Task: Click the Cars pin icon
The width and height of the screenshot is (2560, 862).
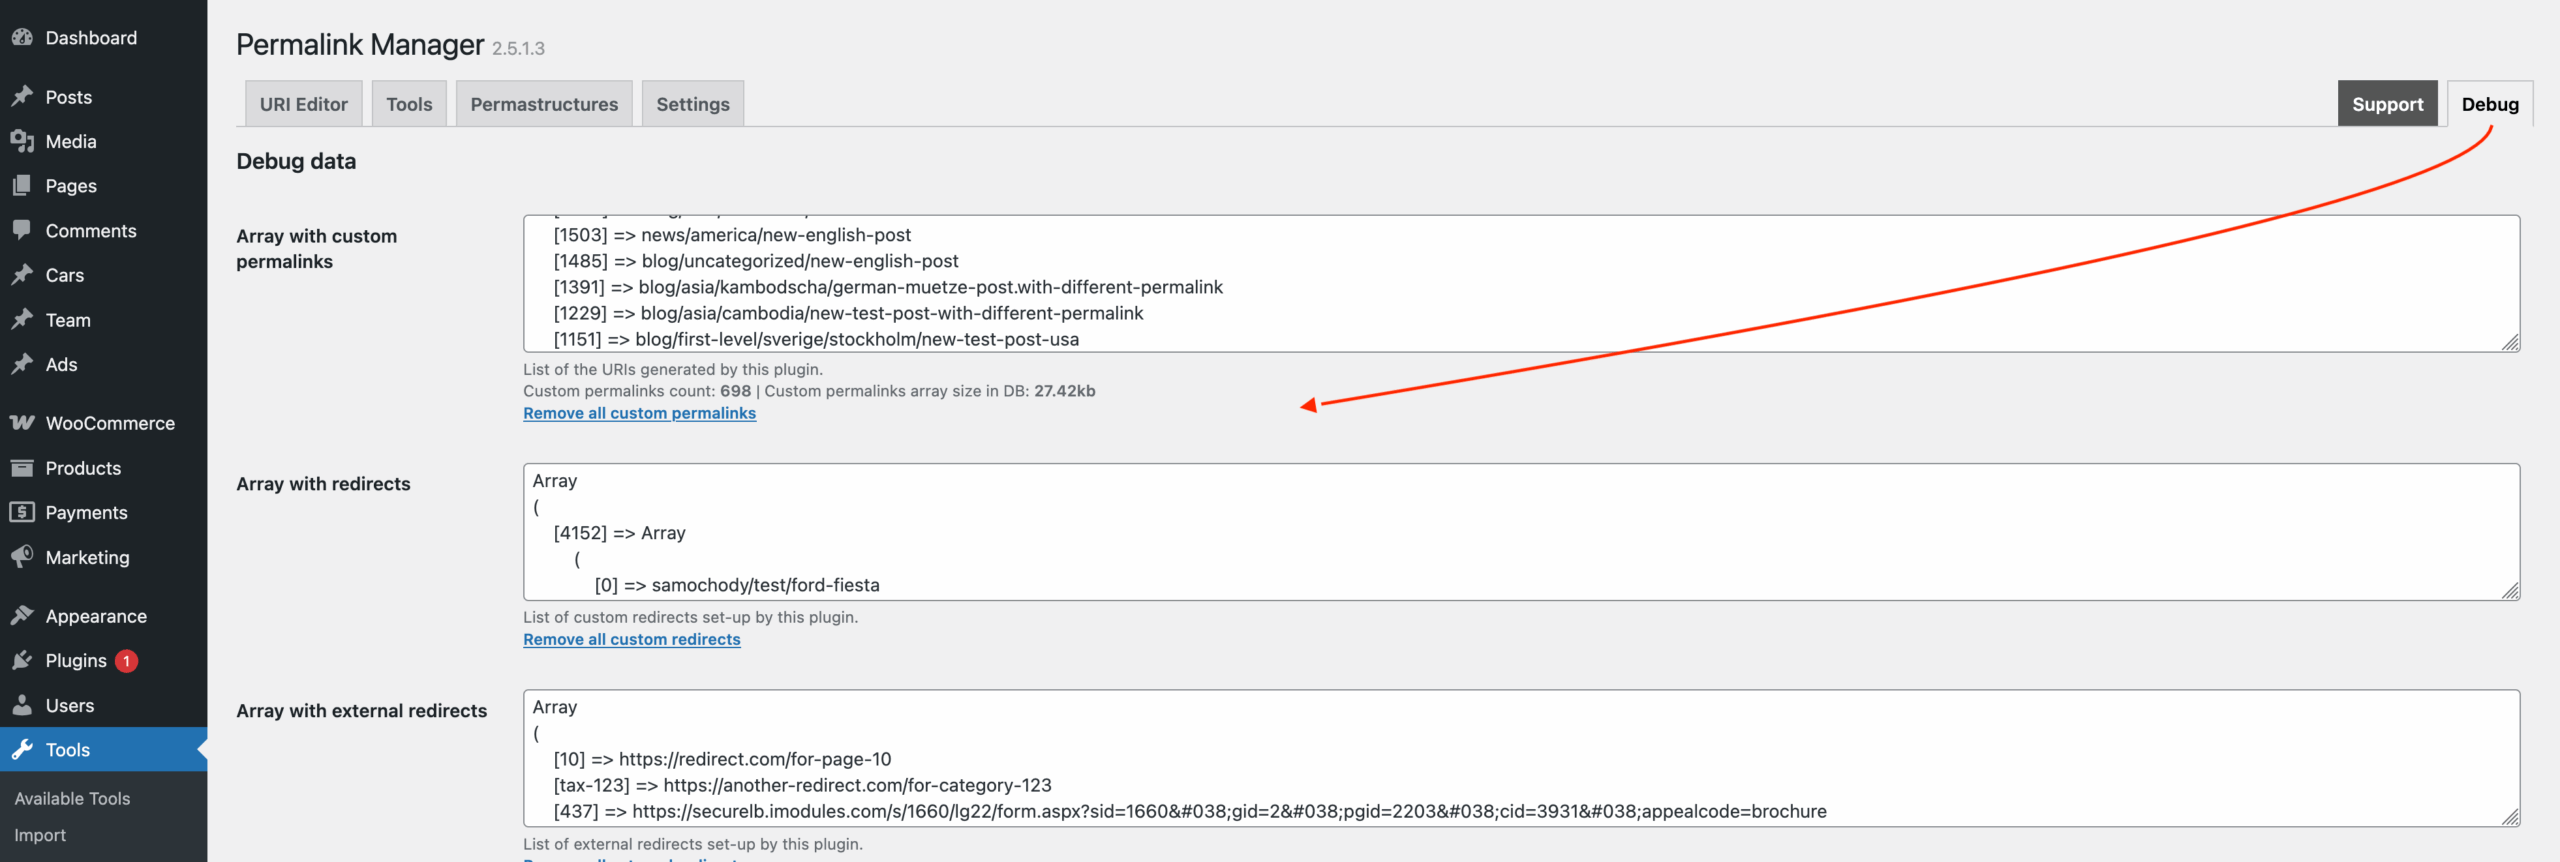Action: pyautogui.click(x=22, y=275)
